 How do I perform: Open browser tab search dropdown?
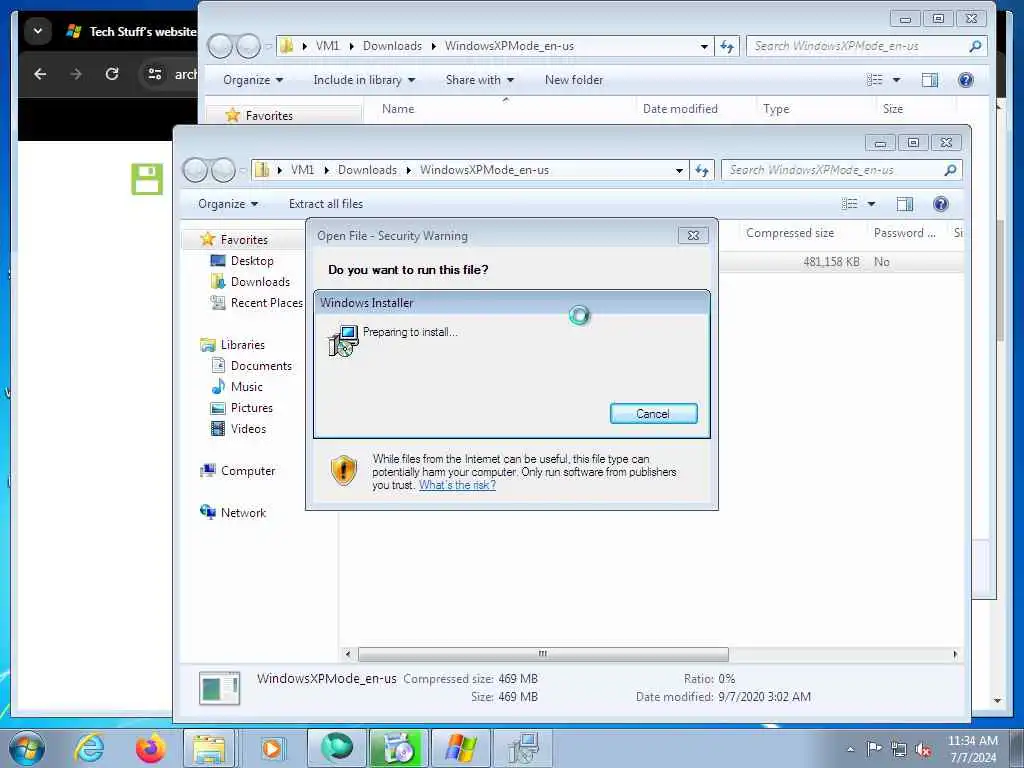(x=38, y=31)
